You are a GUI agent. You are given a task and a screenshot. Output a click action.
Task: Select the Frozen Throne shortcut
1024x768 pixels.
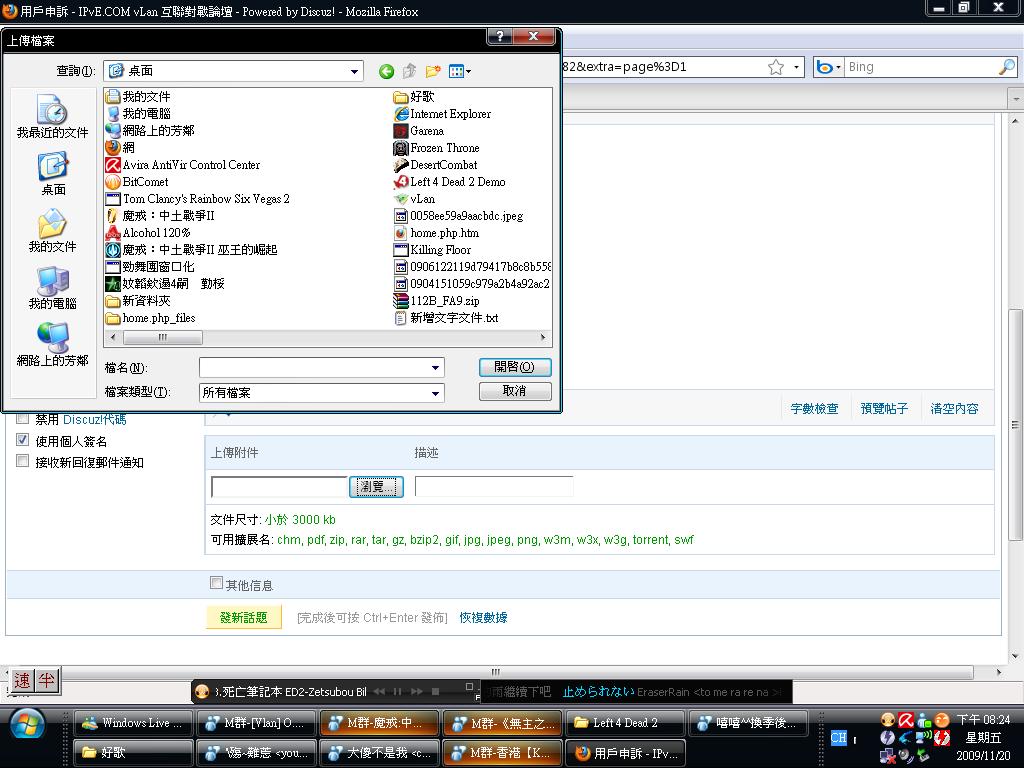coord(437,148)
